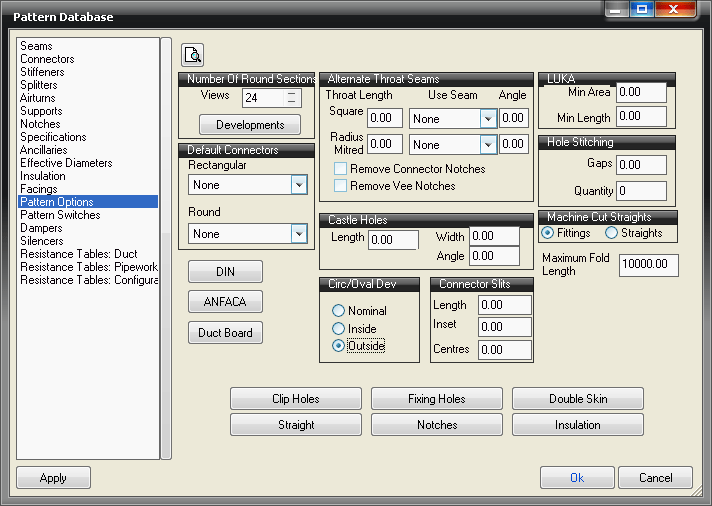The image size is (712, 506).
Task: Select Seams in the category list
Action: pos(36,46)
